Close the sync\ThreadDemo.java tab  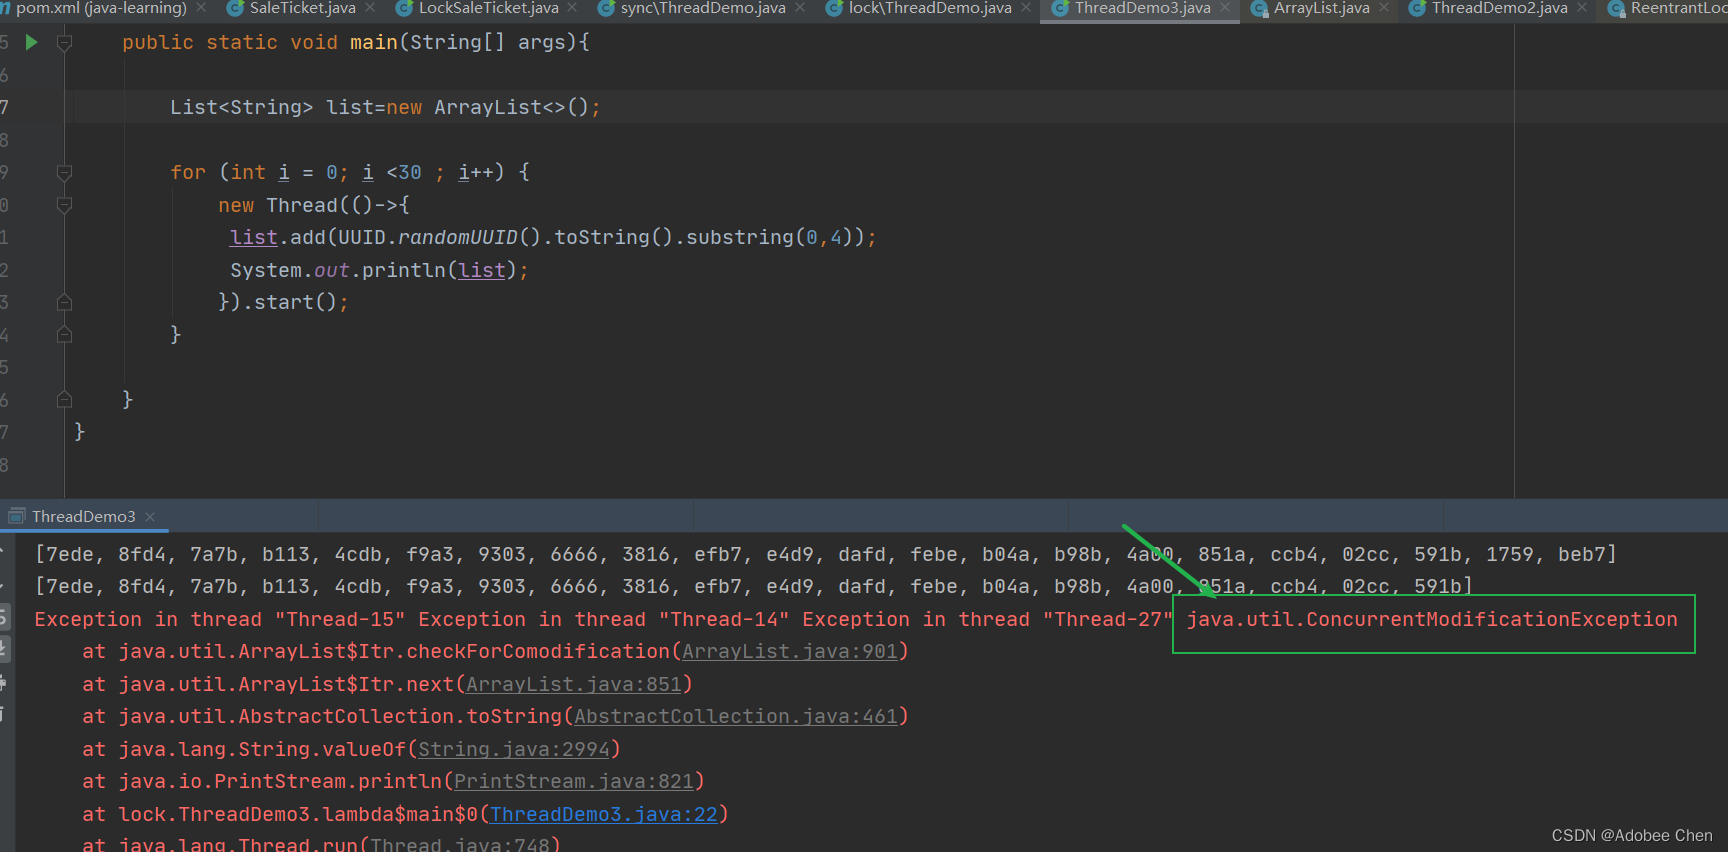click(x=800, y=8)
